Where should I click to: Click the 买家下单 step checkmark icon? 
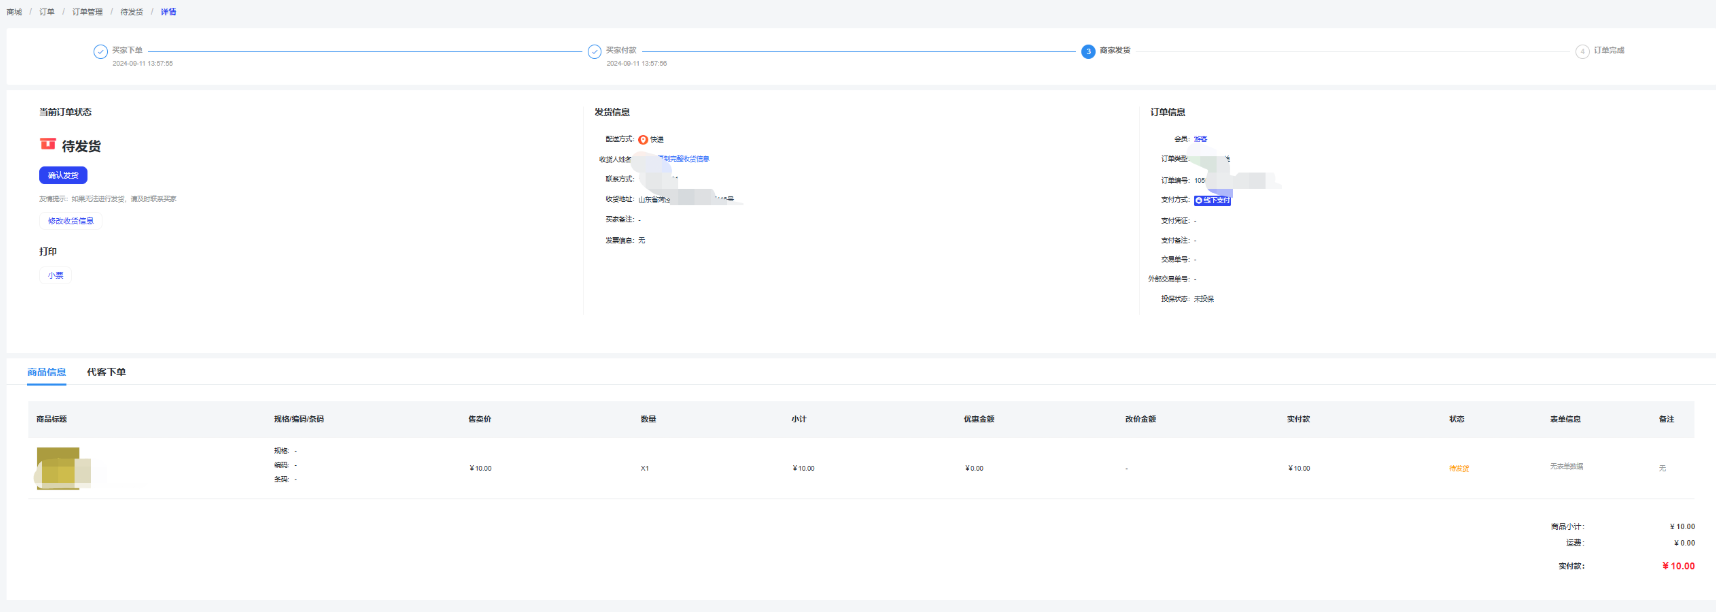click(x=100, y=52)
